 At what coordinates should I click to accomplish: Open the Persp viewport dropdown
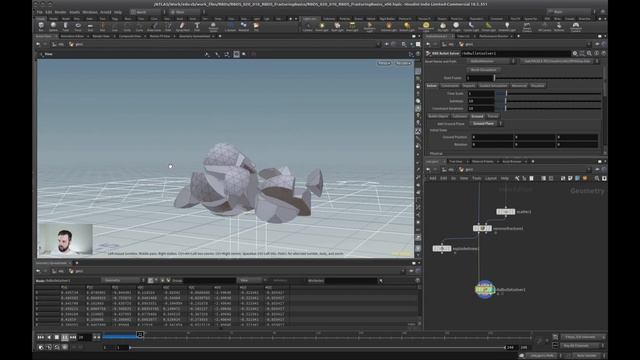coord(384,63)
